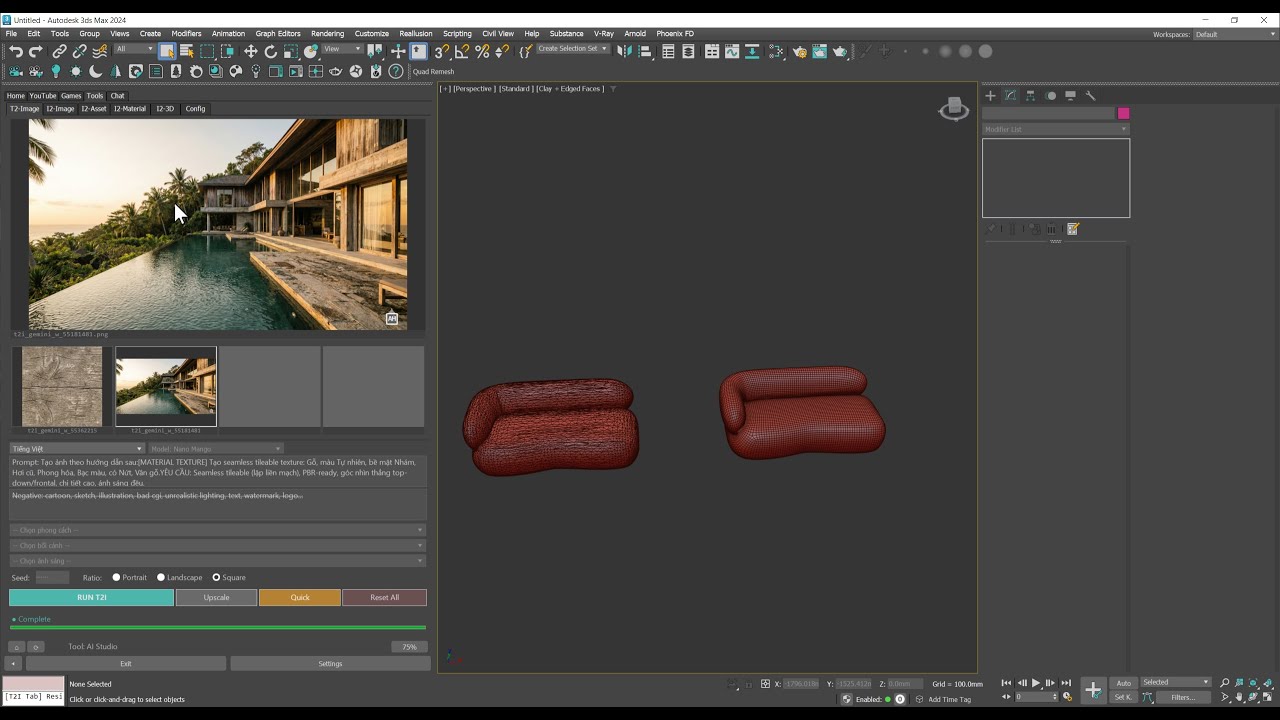Open the Curve Editor icon
Screen dimensions: 1280x720
pos(732,51)
